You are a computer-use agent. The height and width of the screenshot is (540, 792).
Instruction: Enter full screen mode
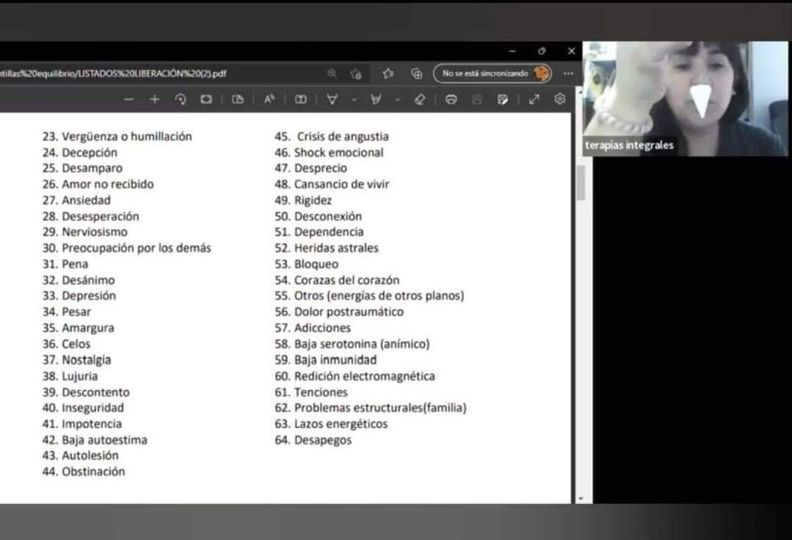tap(534, 99)
